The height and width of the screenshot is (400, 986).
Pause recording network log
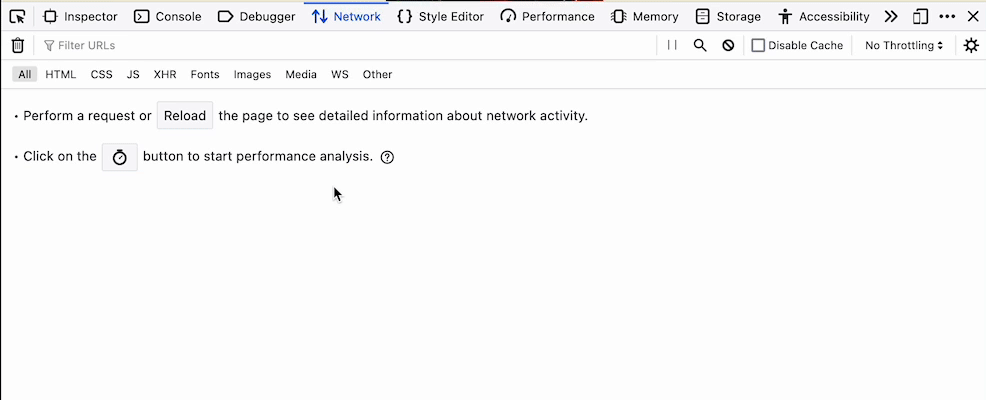672,45
